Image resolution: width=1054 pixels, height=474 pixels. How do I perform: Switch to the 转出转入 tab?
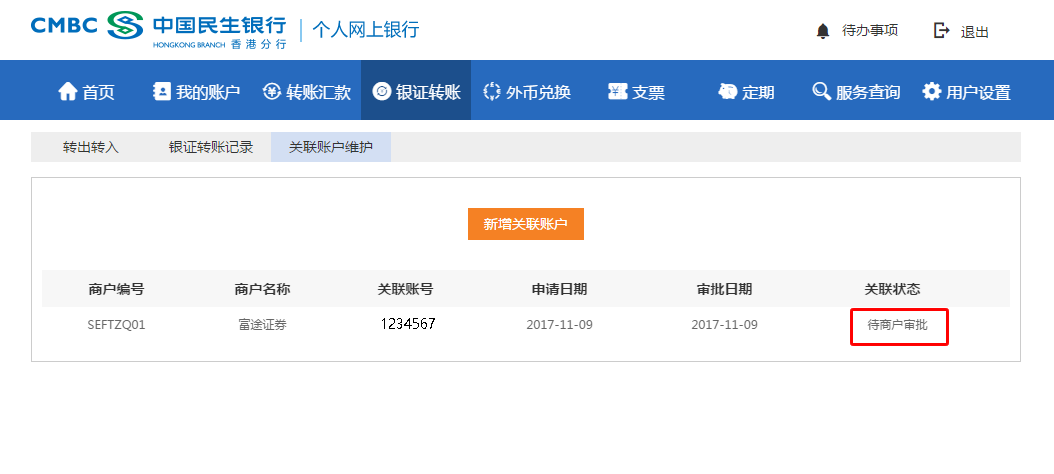[91, 147]
